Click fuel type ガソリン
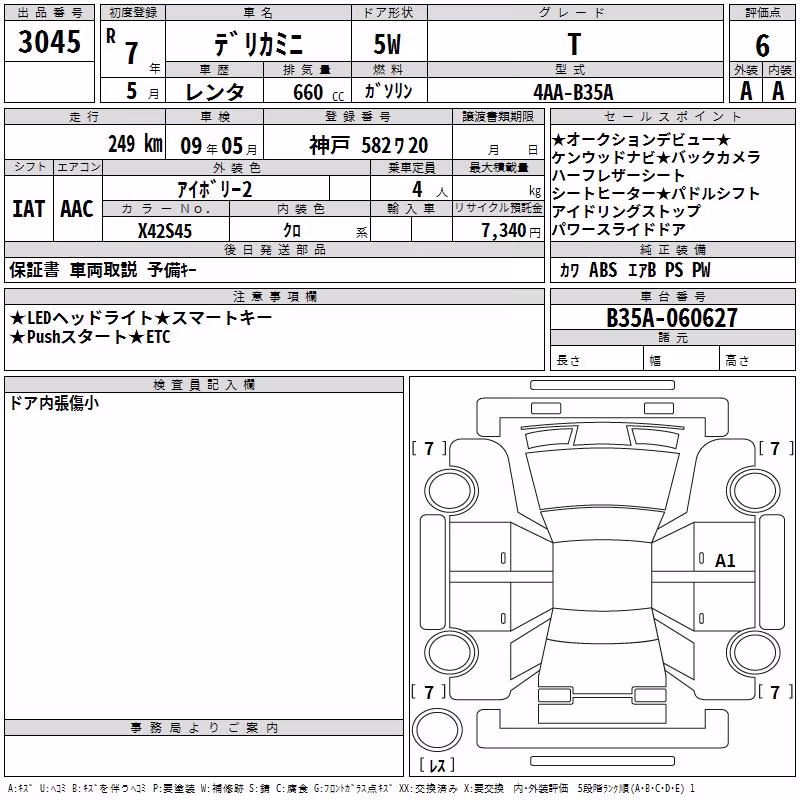800x800 pixels. tap(388, 91)
